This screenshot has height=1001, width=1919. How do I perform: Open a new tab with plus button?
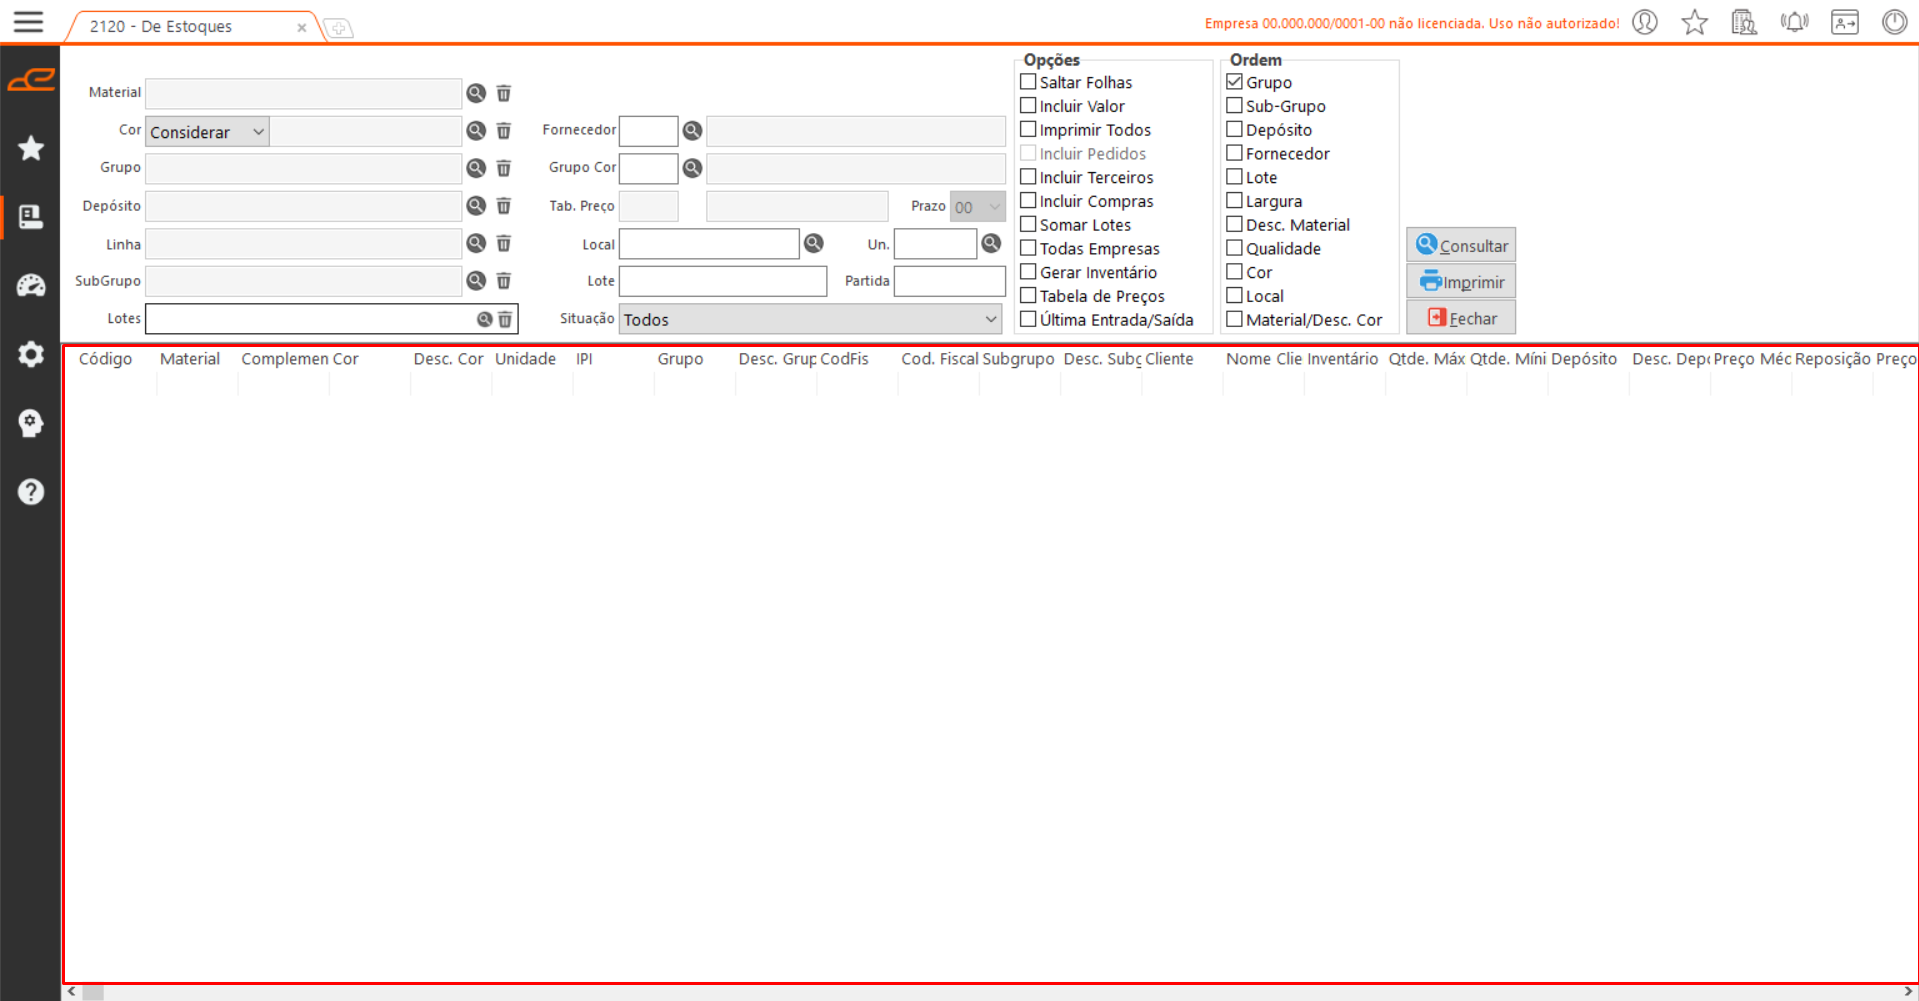click(x=339, y=28)
